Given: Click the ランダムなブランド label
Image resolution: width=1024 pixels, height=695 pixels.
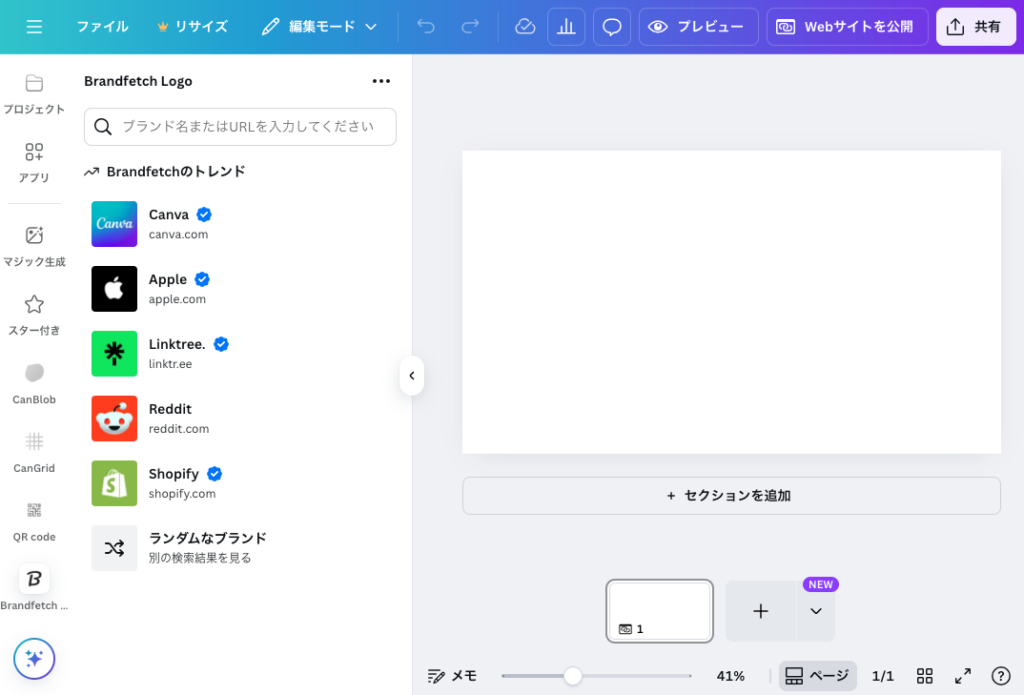Looking at the screenshot, I should pos(208,538).
